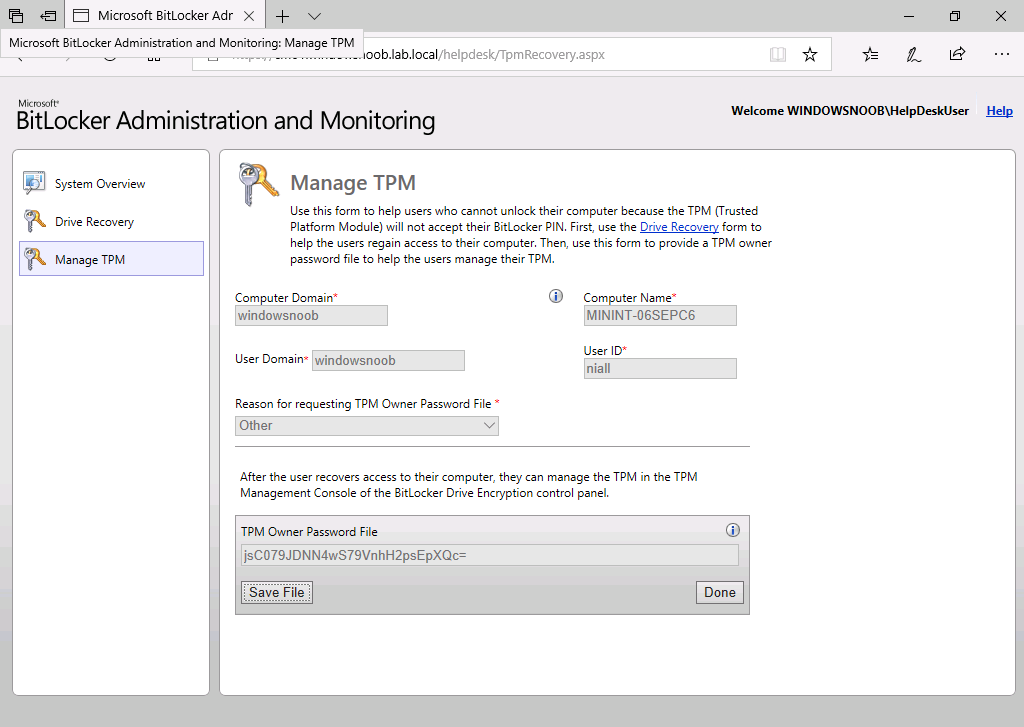The image size is (1024, 727).
Task: Open reading view from the address bar
Action: [x=777, y=54]
